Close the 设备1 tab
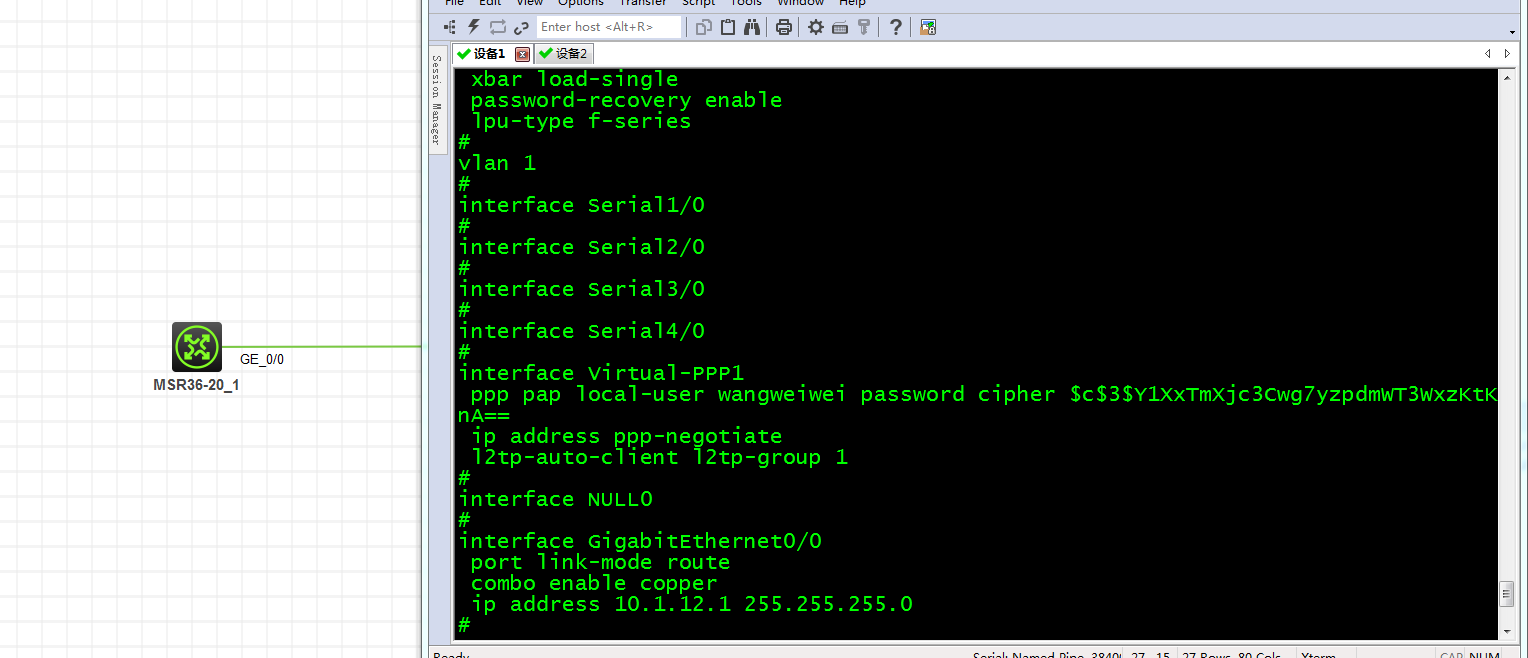This screenshot has width=1528, height=658. (x=522, y=54)
